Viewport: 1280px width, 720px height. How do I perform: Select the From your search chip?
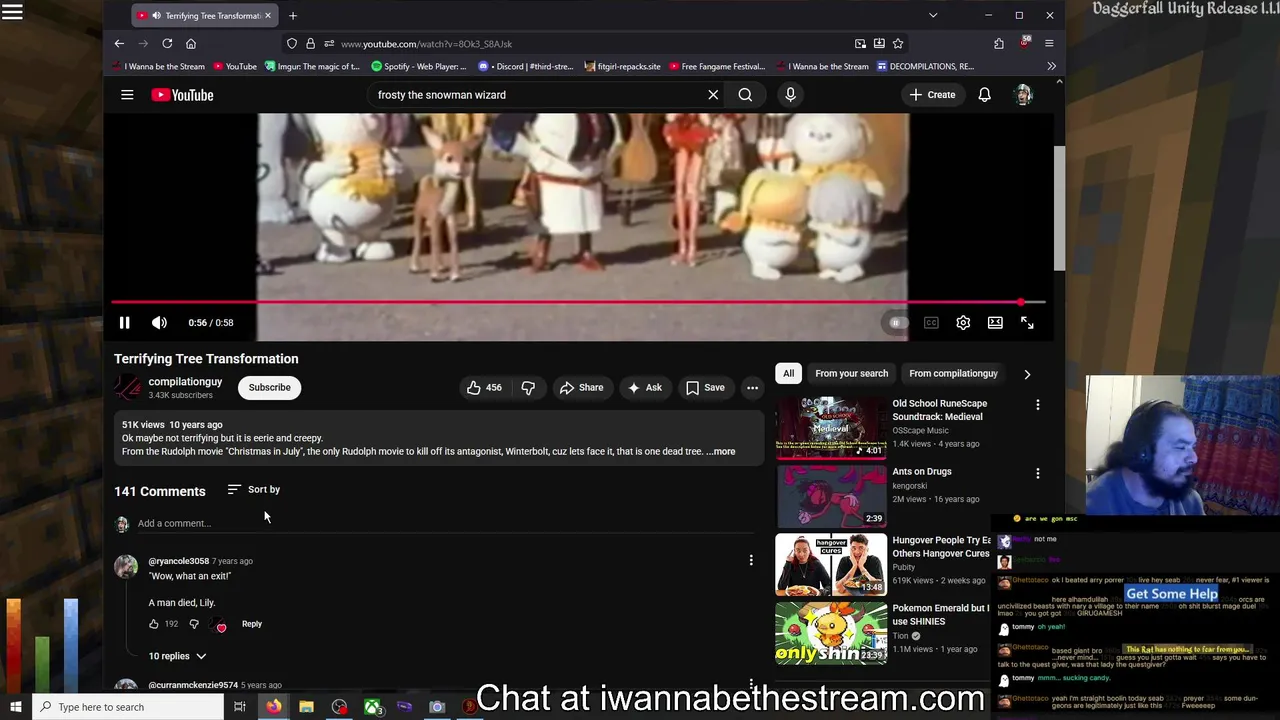point(851,374)
